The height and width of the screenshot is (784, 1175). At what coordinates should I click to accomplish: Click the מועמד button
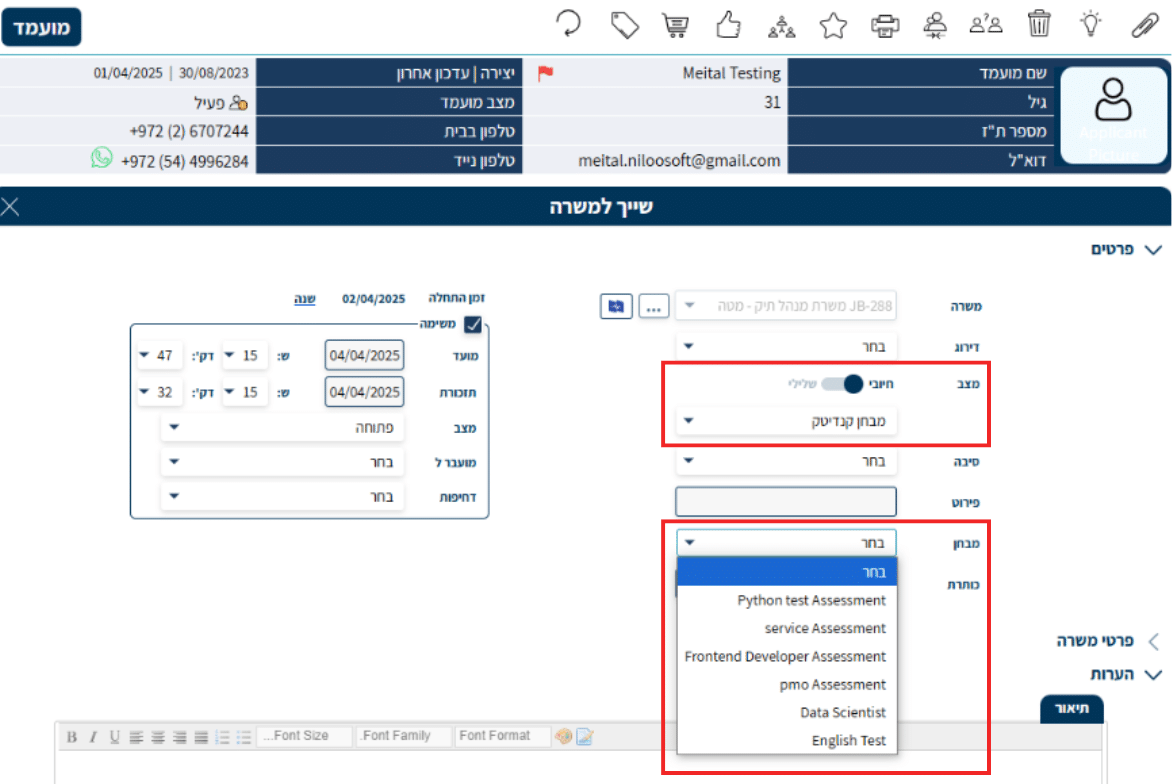point(41,28)
